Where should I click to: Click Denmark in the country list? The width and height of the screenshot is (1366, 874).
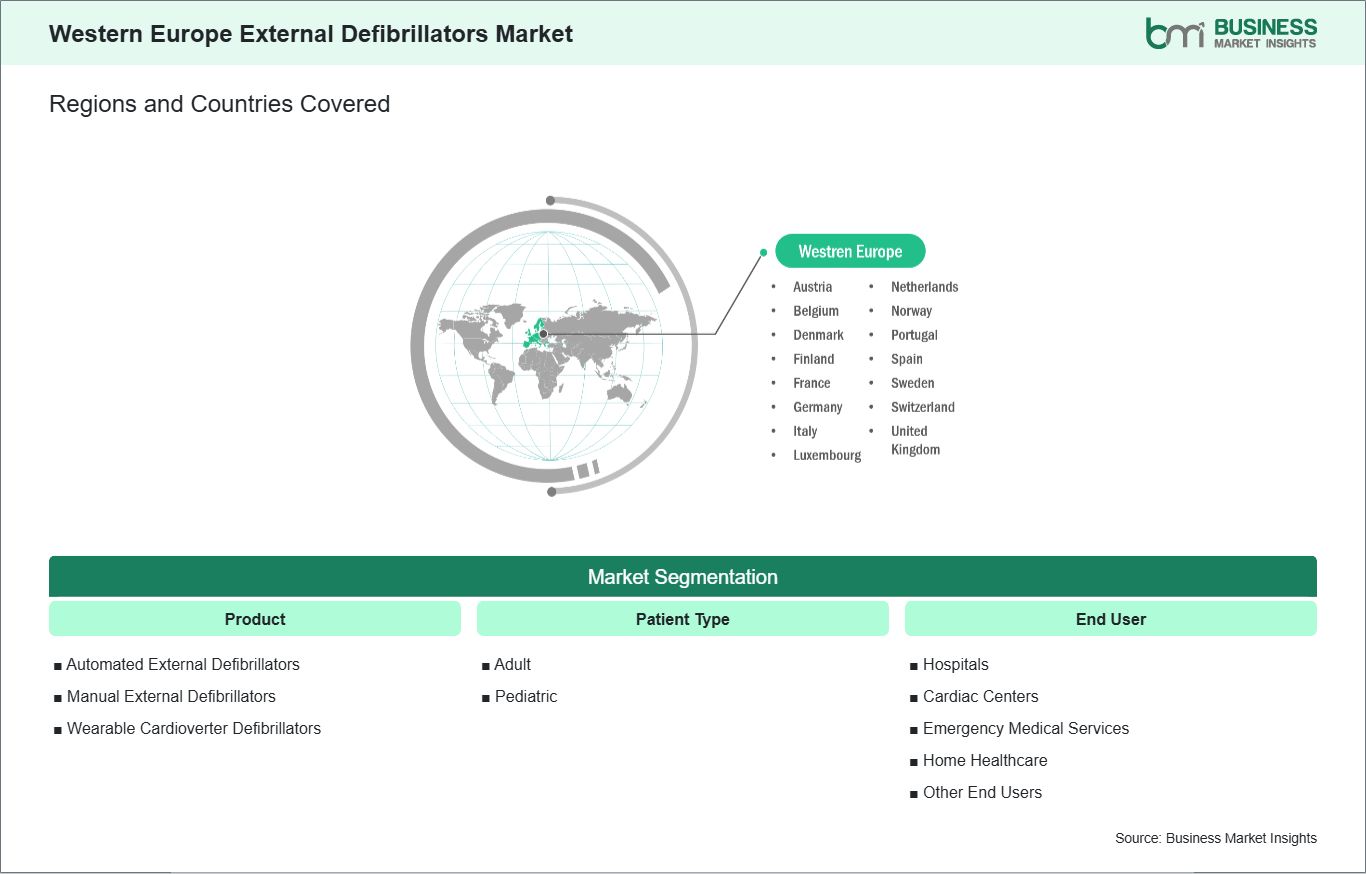click(819, 335)
